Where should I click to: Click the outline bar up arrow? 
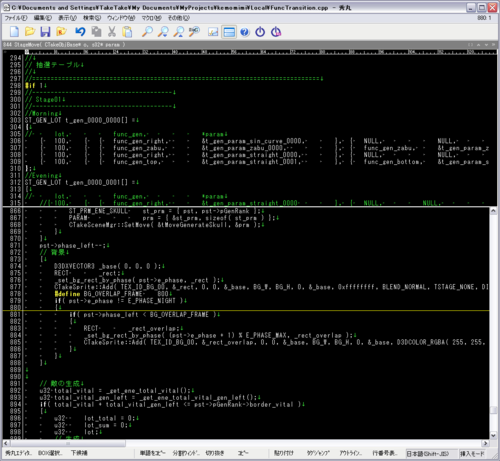click(479, 45)
